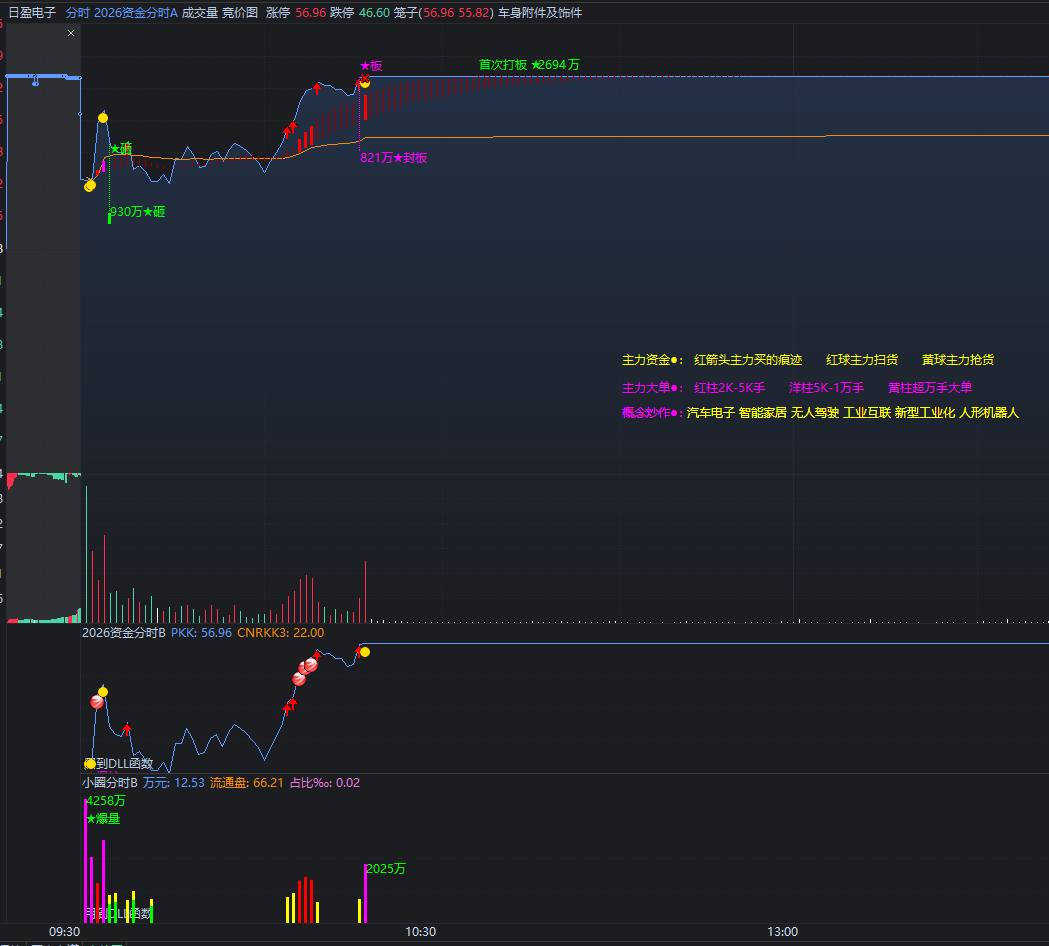
Task: Select the 2026资金分时B sub-chart title
Action: coord(124,633)
